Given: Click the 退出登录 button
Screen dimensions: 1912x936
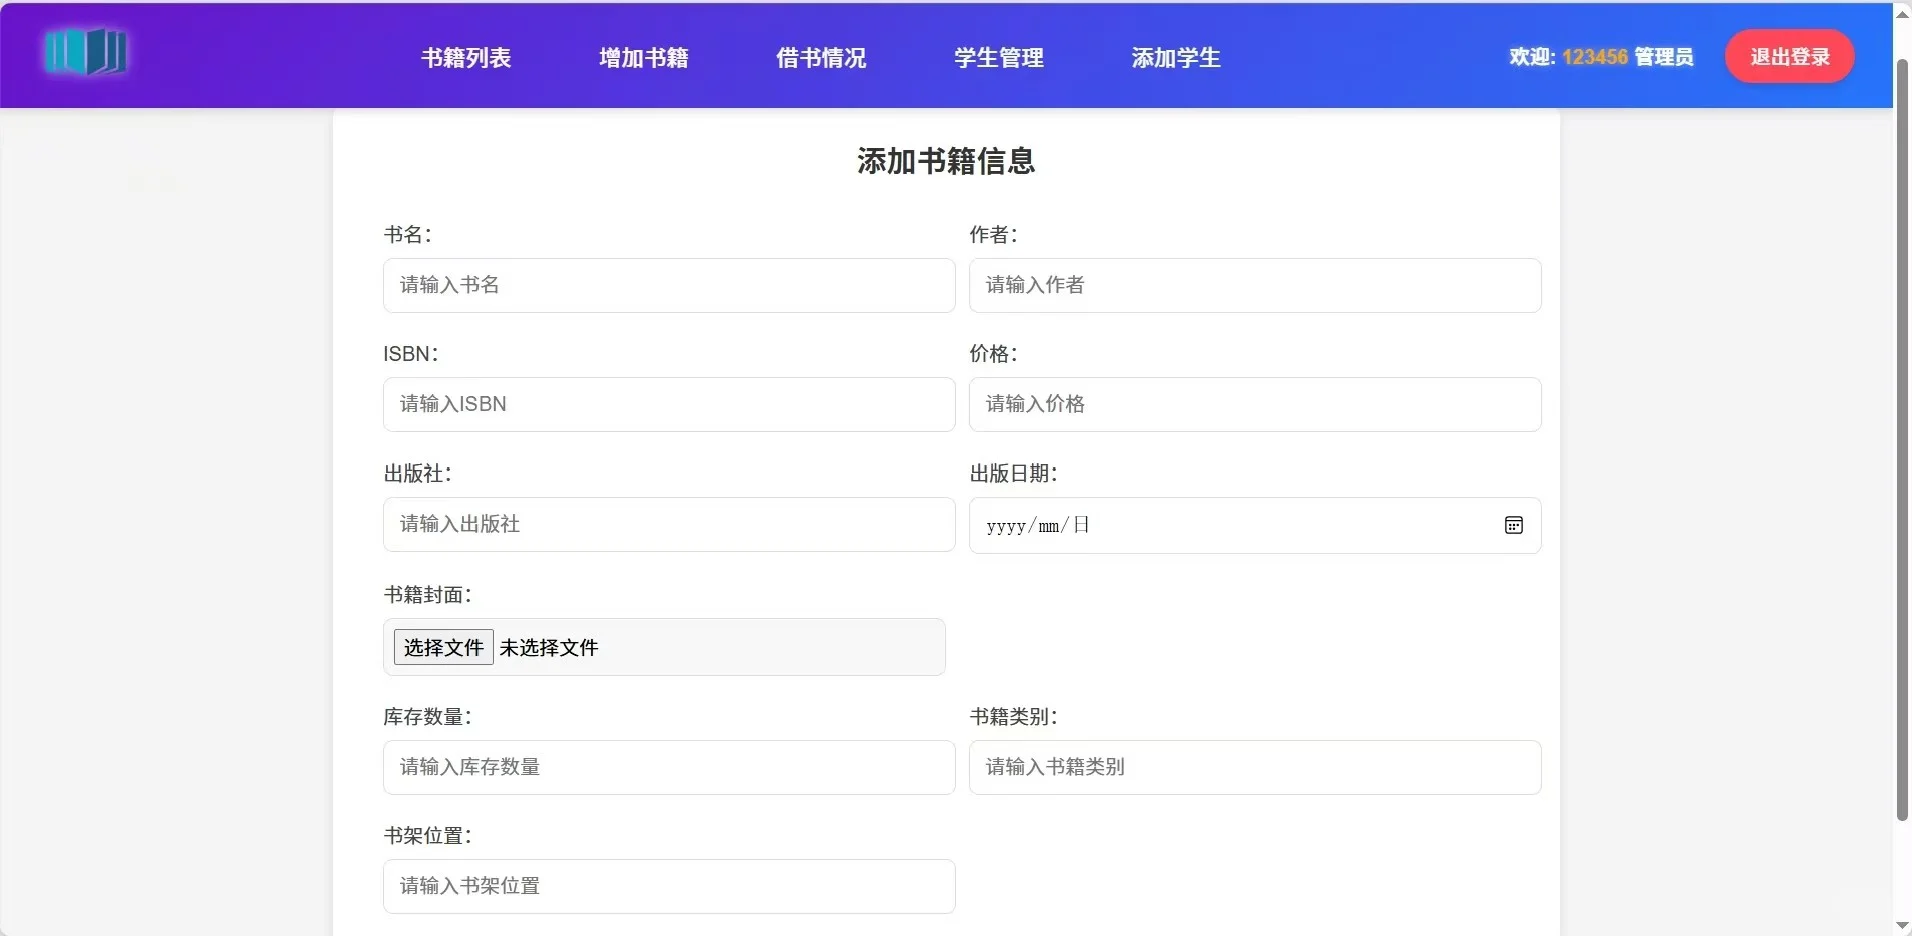Looking at the screenshot, I should click(1788, 56).
